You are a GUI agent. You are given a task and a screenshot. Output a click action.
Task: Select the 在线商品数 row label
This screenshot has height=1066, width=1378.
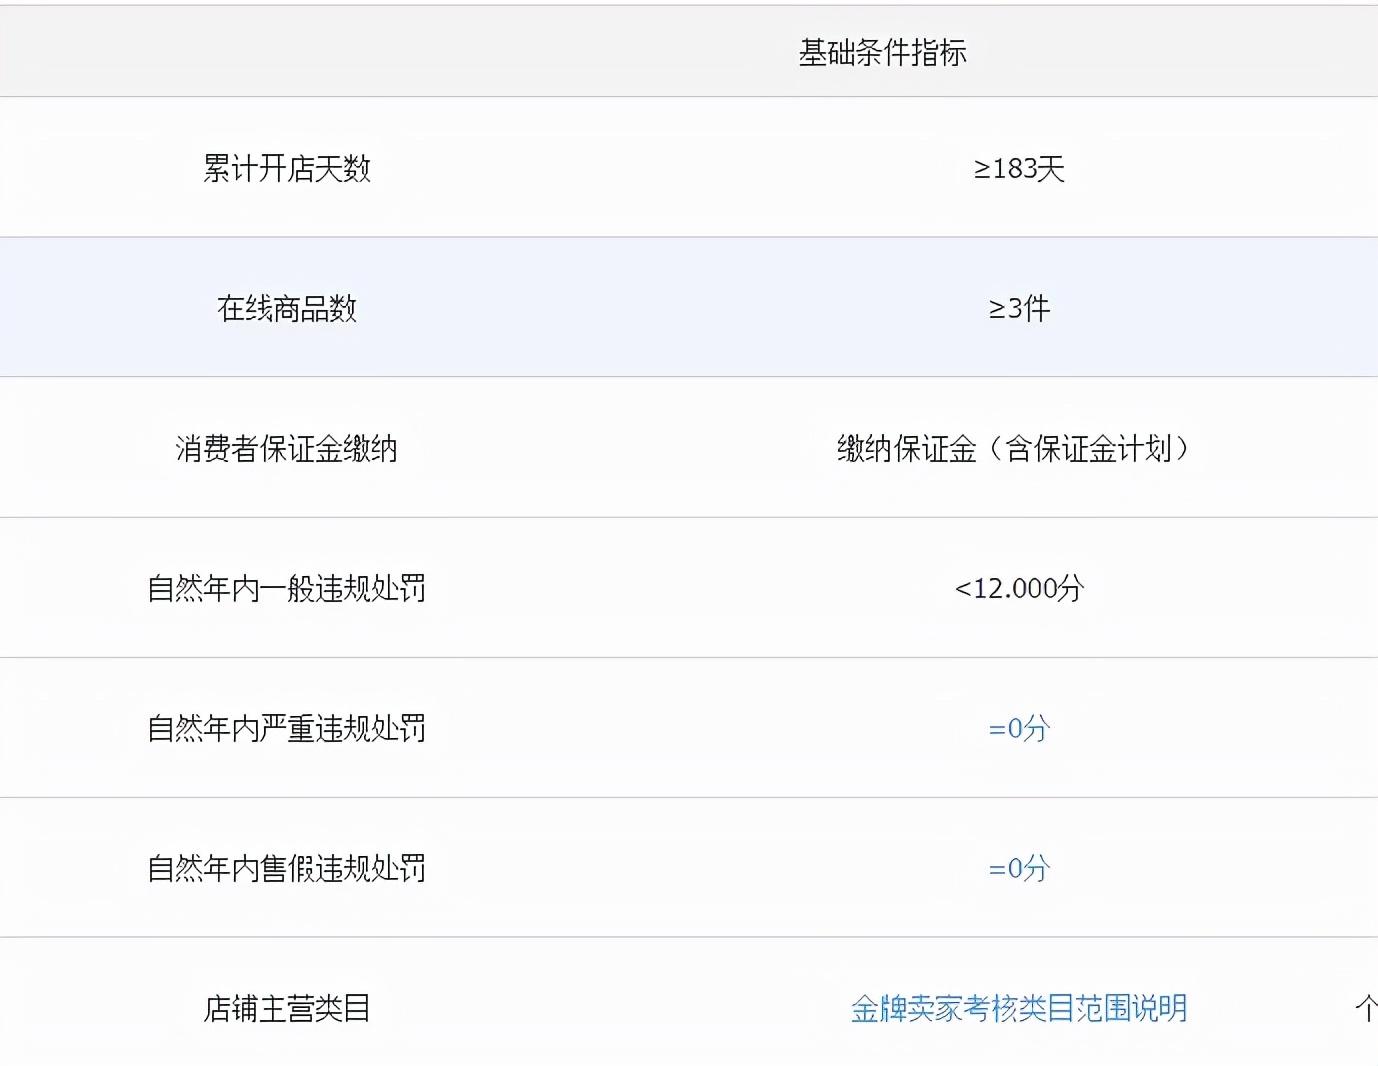click(287, 308)
